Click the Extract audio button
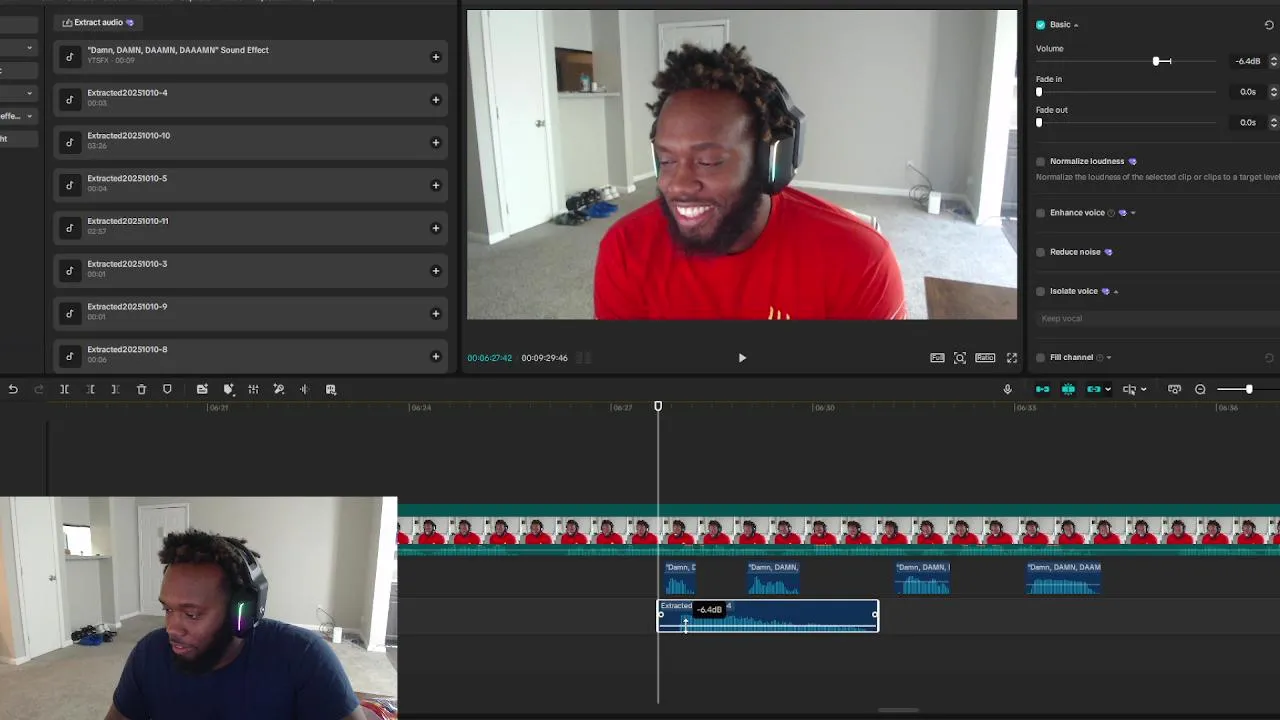Viewport: 1280px width, 720px height. 98,22
